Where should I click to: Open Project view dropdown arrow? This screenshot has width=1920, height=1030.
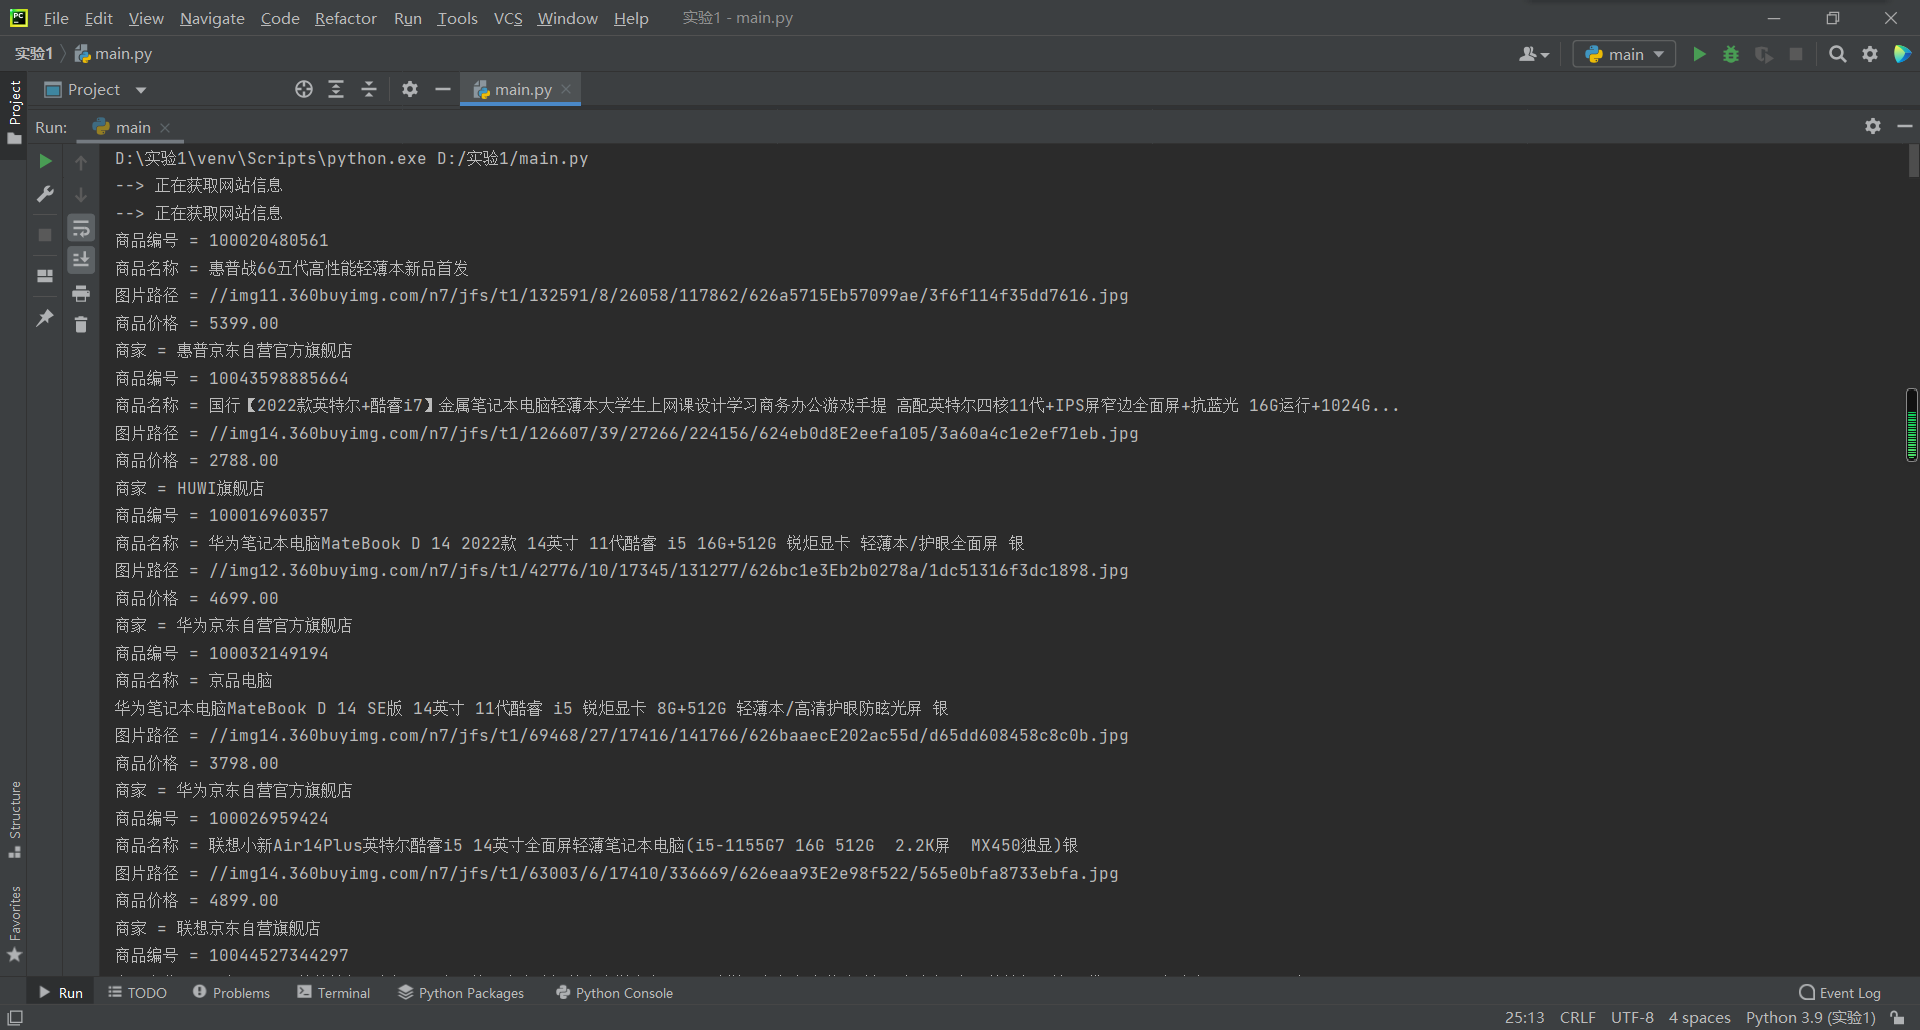click(141, 90)
